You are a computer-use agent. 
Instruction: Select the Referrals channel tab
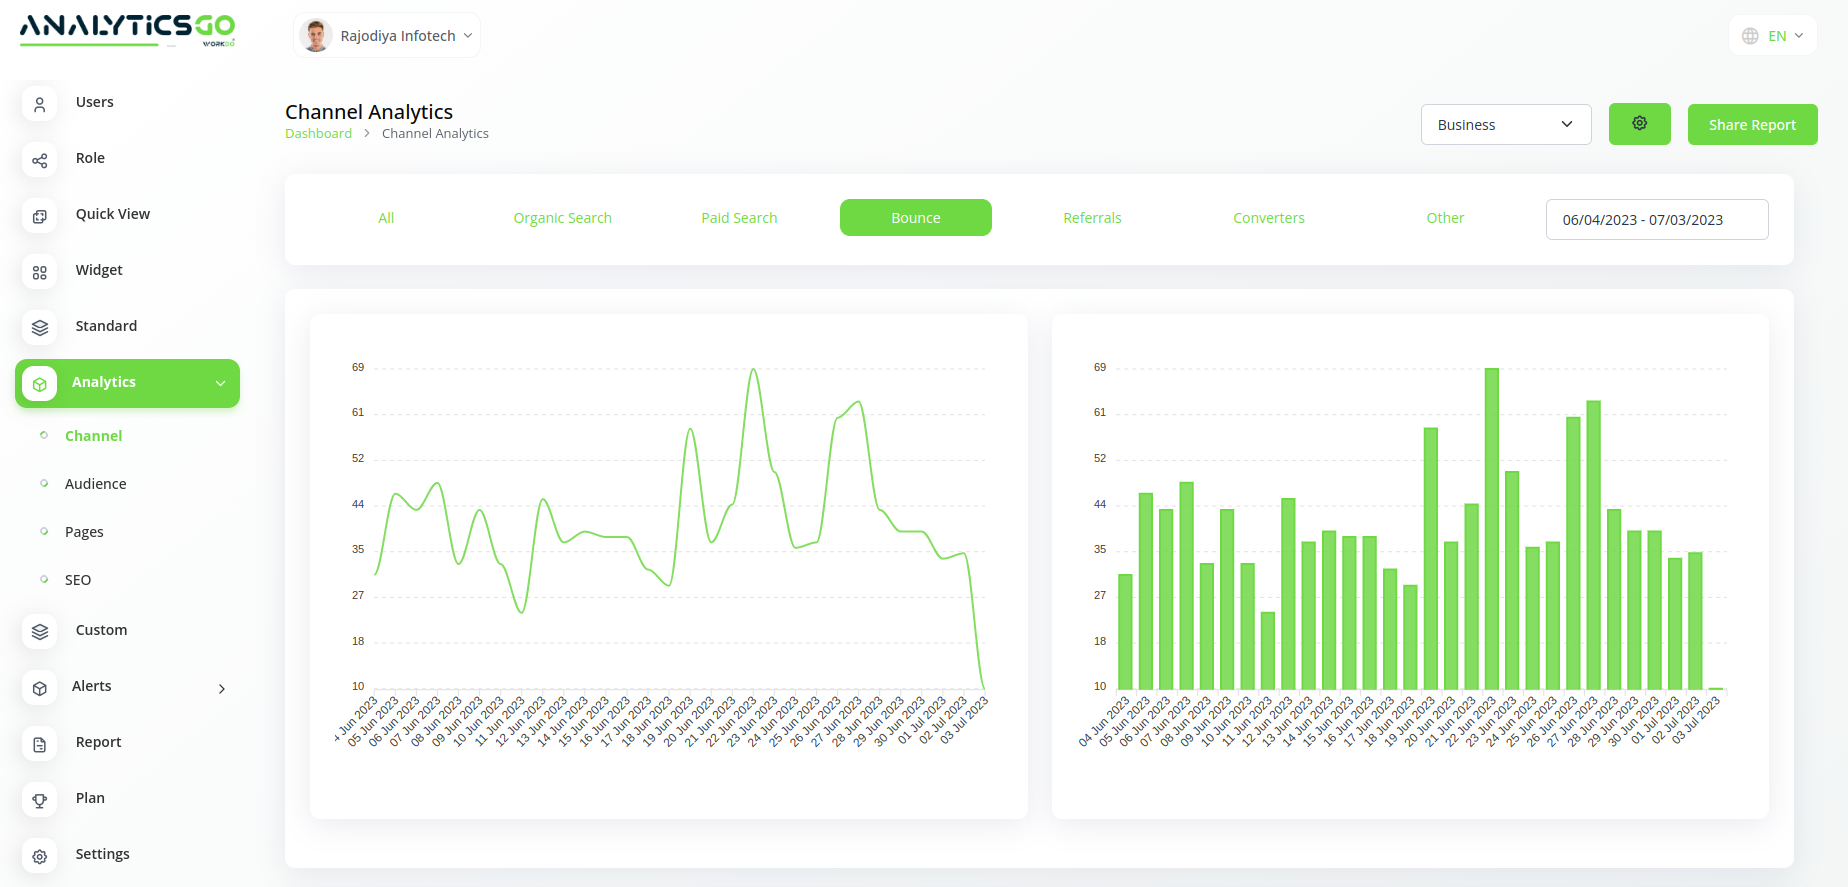1092,218
